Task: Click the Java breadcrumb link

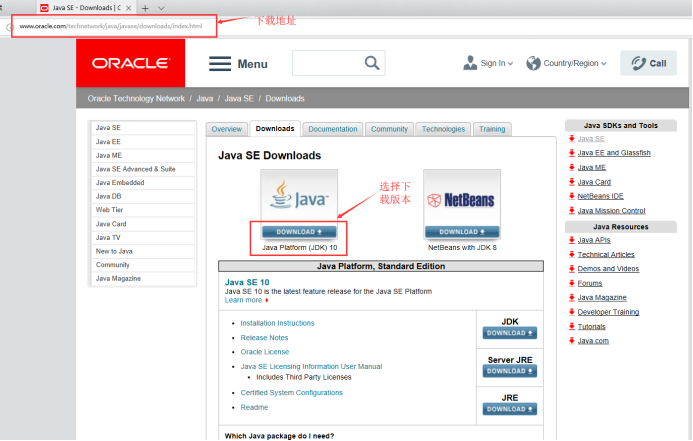Action: 205,99
